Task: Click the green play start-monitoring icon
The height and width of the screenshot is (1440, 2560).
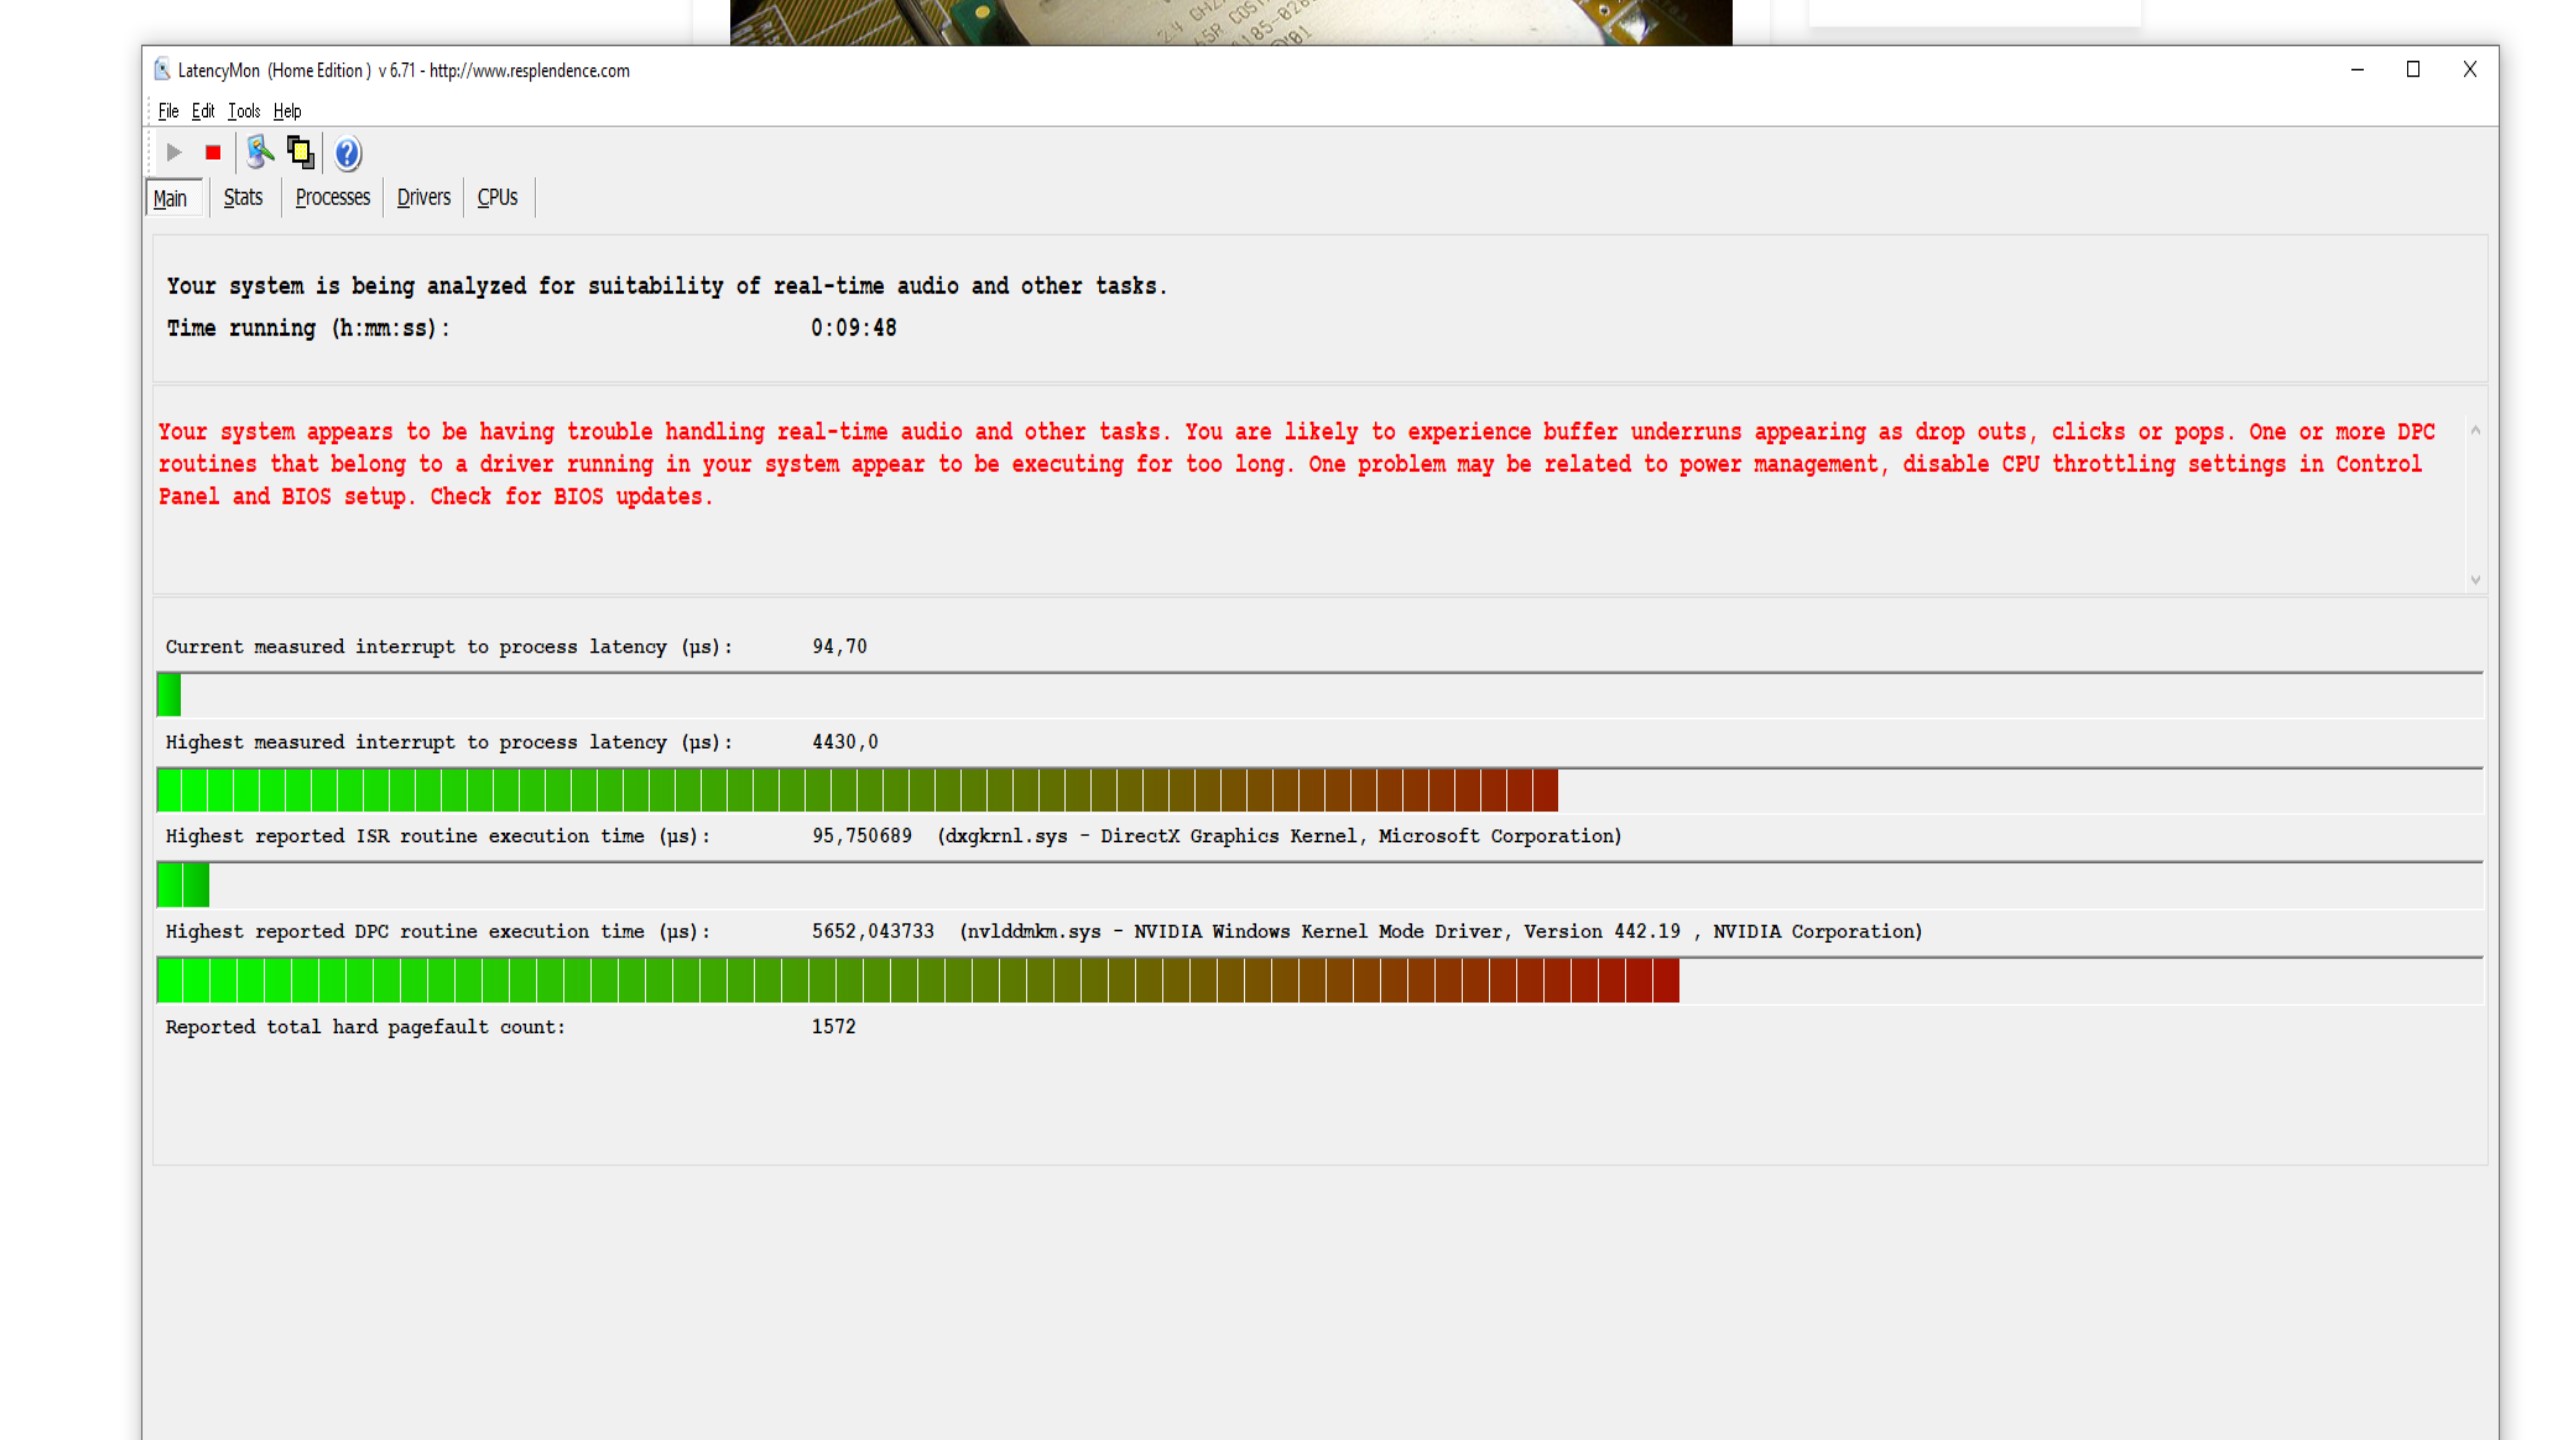Action: [174, 152]
